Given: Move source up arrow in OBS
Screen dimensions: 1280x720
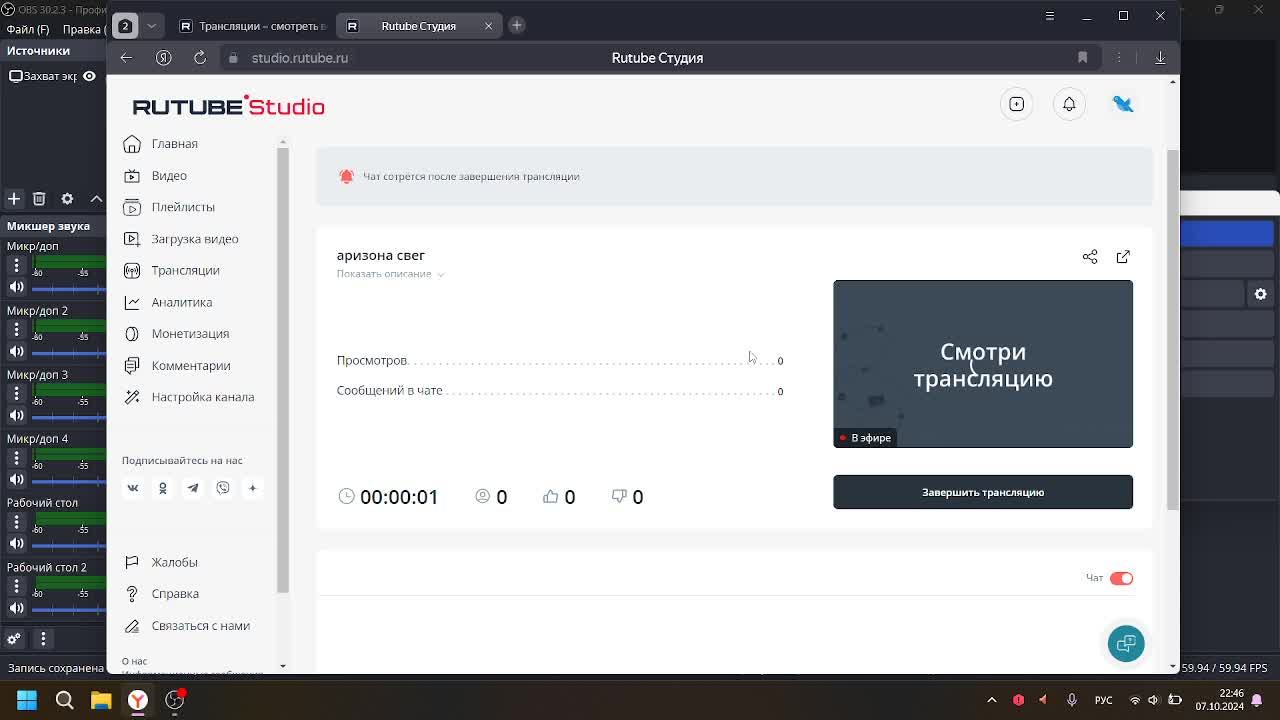Looking at the screenshot, I should click(x=96, y=199).
